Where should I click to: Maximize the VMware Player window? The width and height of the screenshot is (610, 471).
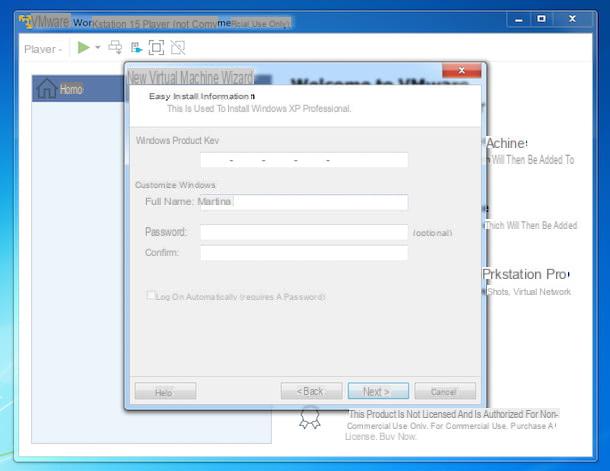[x=541, y=19]
